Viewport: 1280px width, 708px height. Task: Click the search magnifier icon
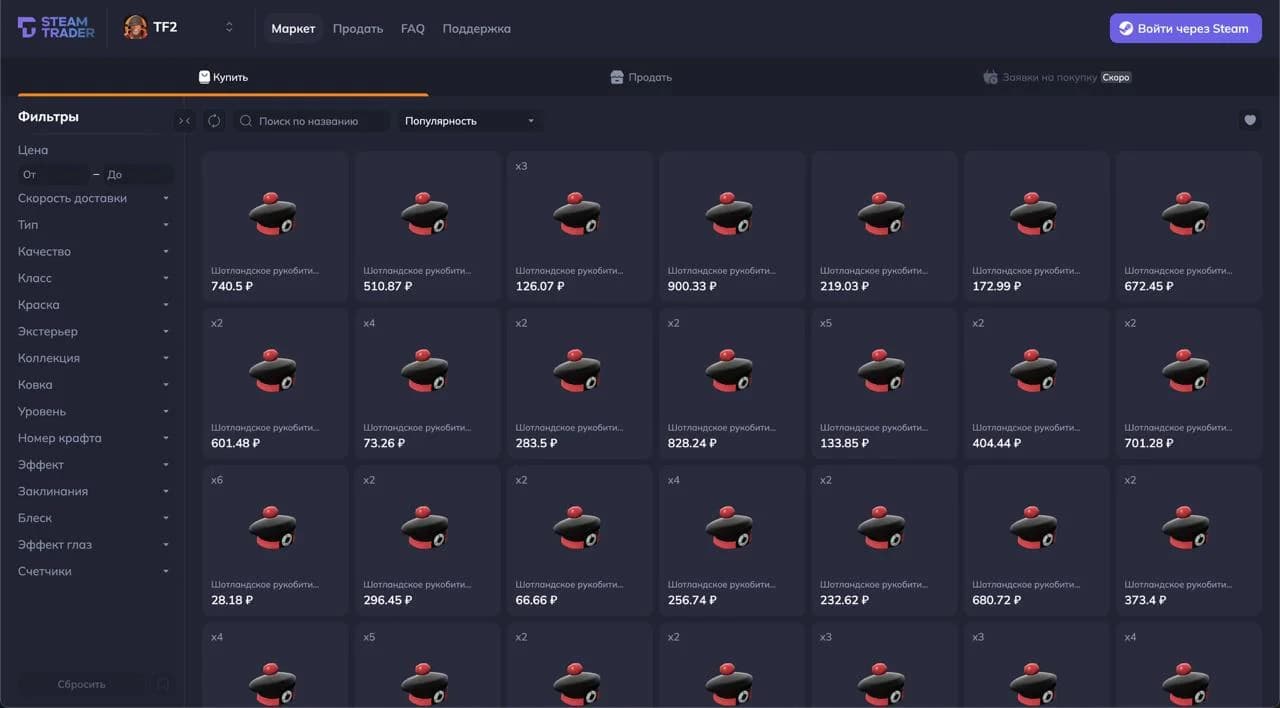pos(246,121)
